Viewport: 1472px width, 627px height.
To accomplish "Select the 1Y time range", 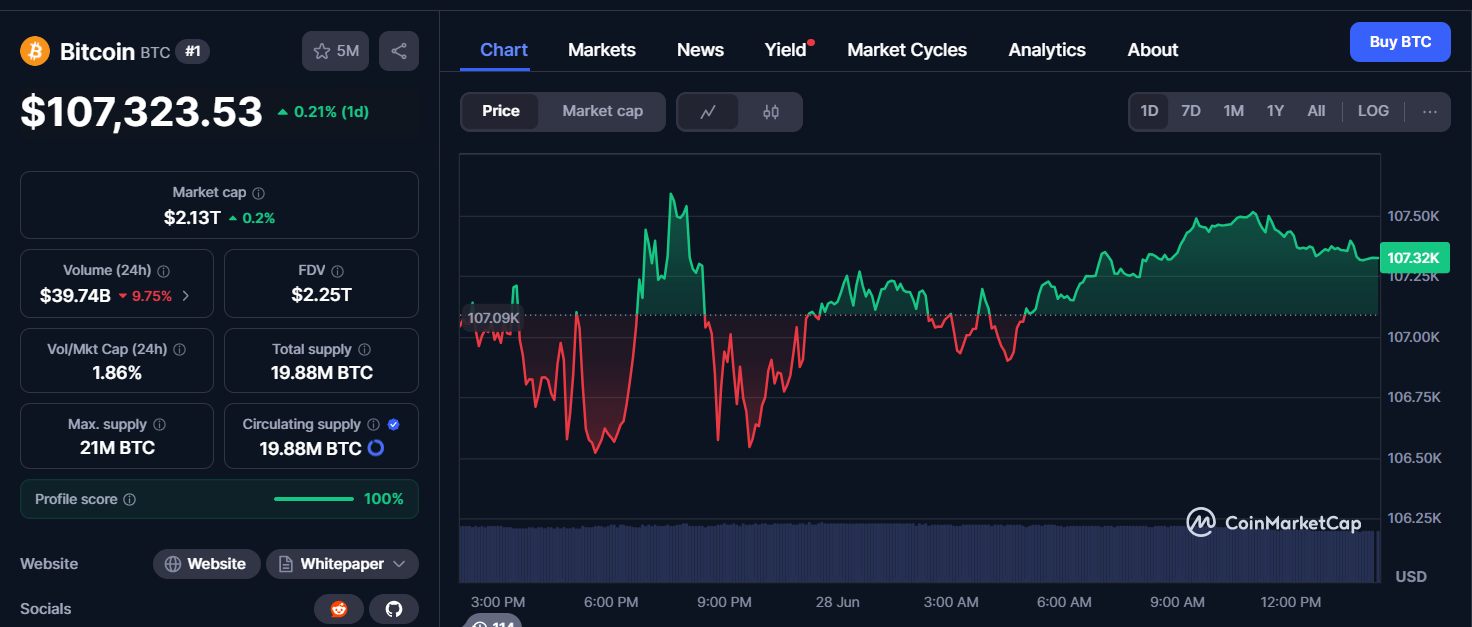I will point(1275,112).
